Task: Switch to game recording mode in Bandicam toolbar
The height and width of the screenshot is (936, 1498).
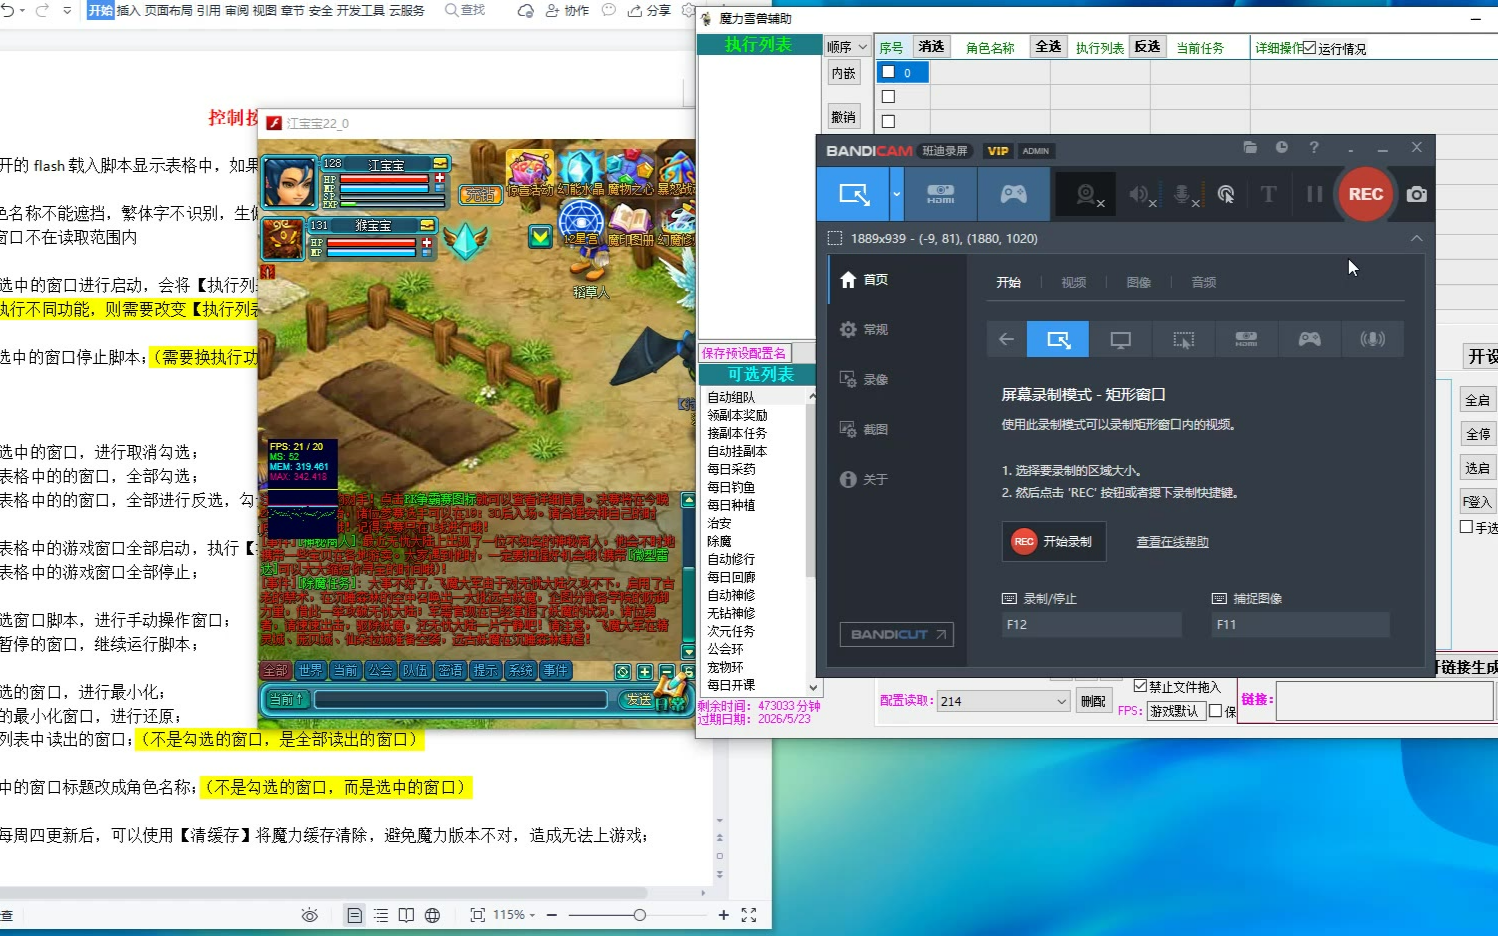Action: 1013,194
